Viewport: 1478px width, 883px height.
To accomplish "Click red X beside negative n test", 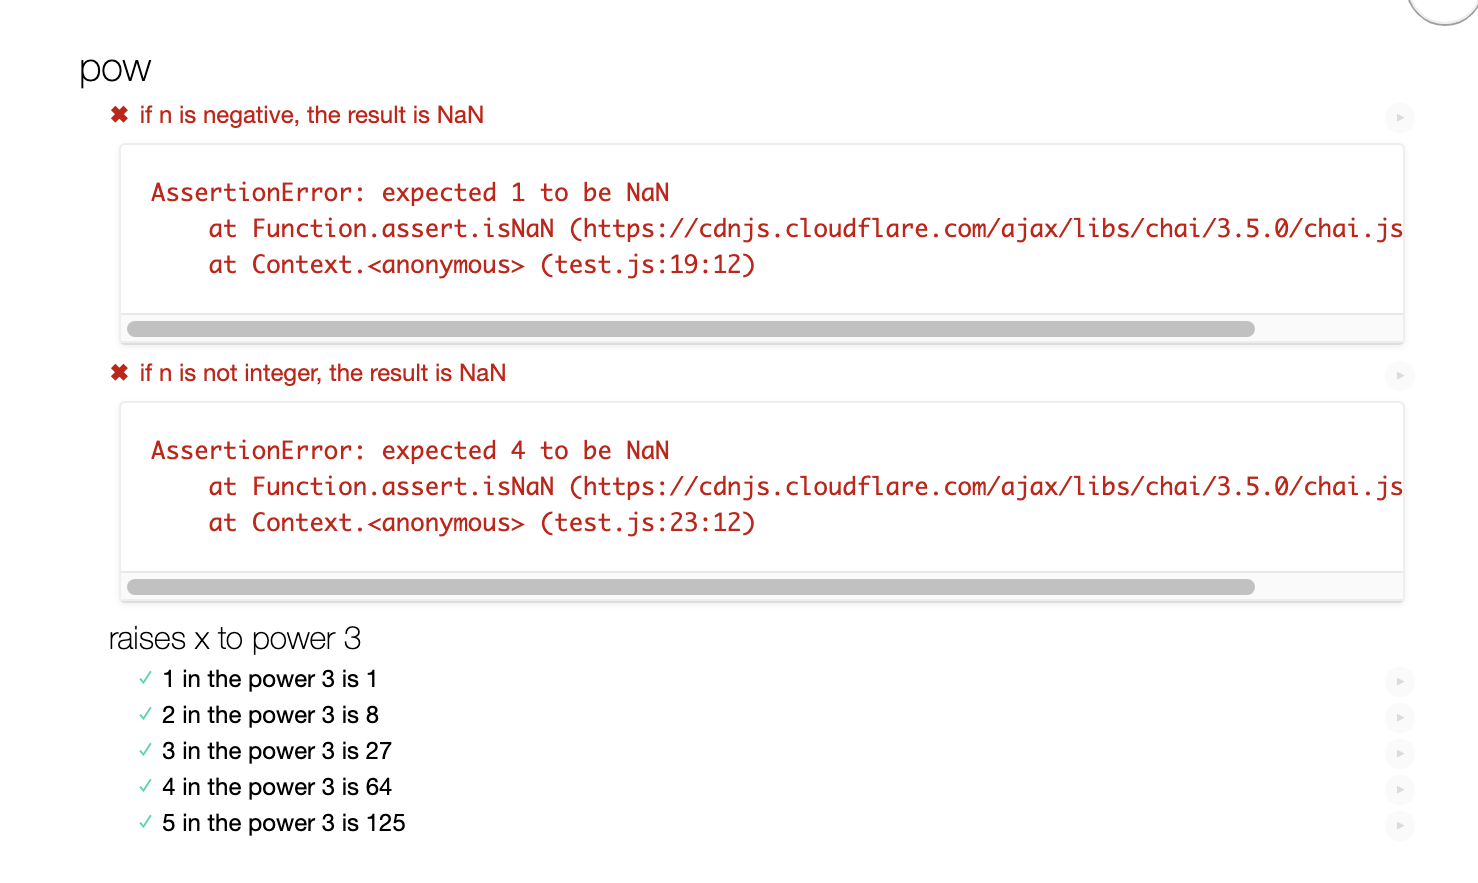I will pos(119,115).
